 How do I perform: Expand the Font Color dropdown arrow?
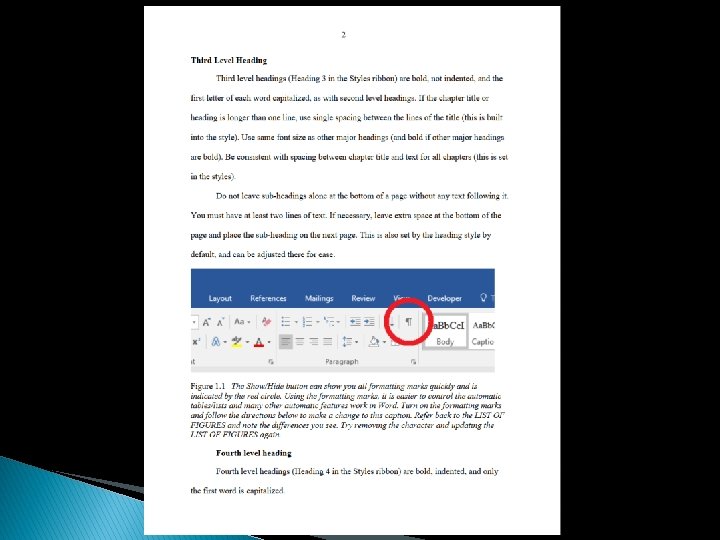click(x=269, y=343)
